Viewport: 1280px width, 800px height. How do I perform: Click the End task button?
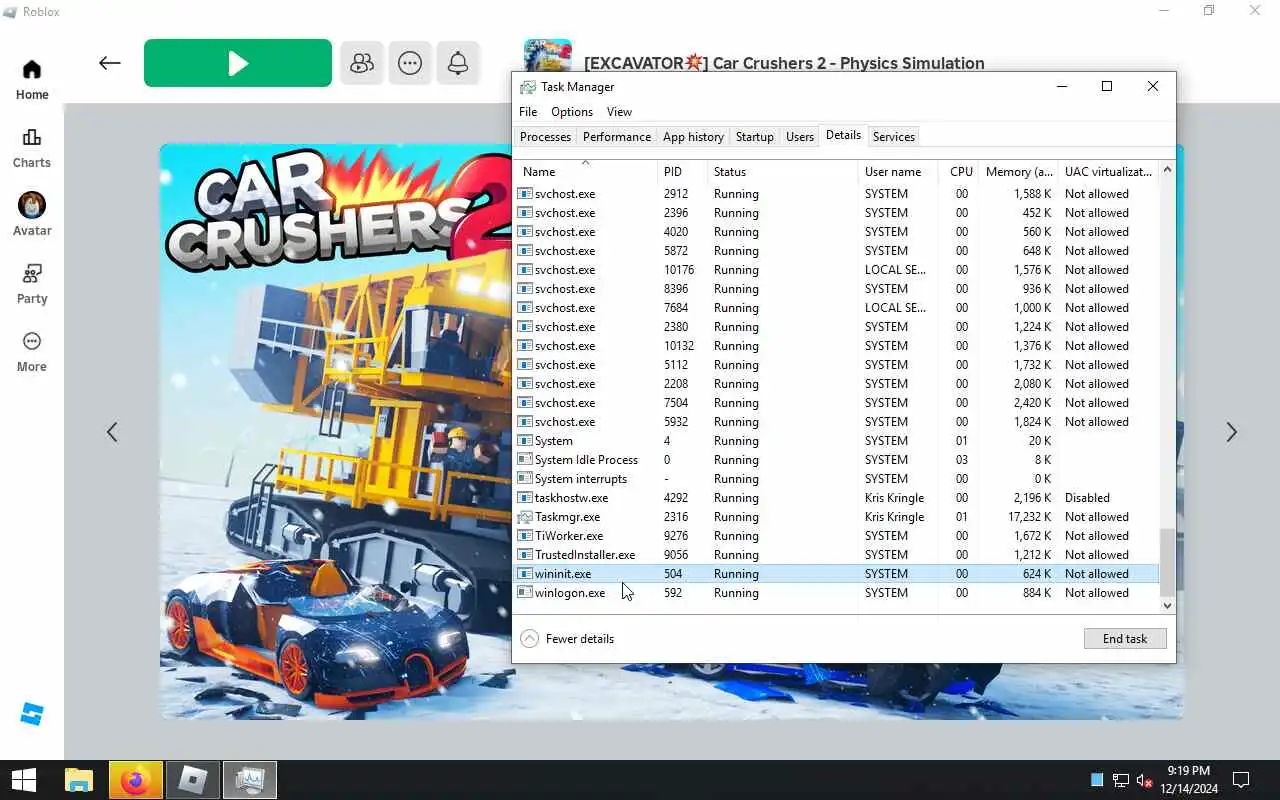pyautogui.click(x=1125, y=639)
